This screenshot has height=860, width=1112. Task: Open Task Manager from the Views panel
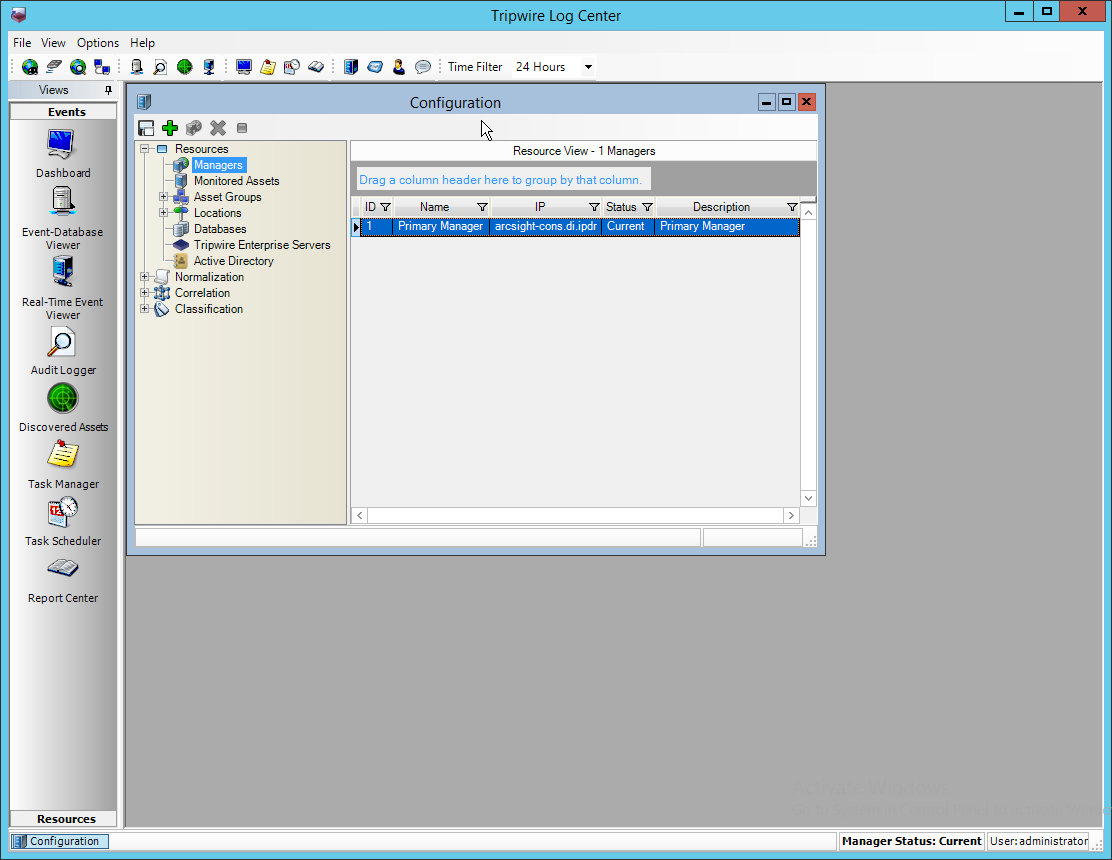(x=62, y=464)
